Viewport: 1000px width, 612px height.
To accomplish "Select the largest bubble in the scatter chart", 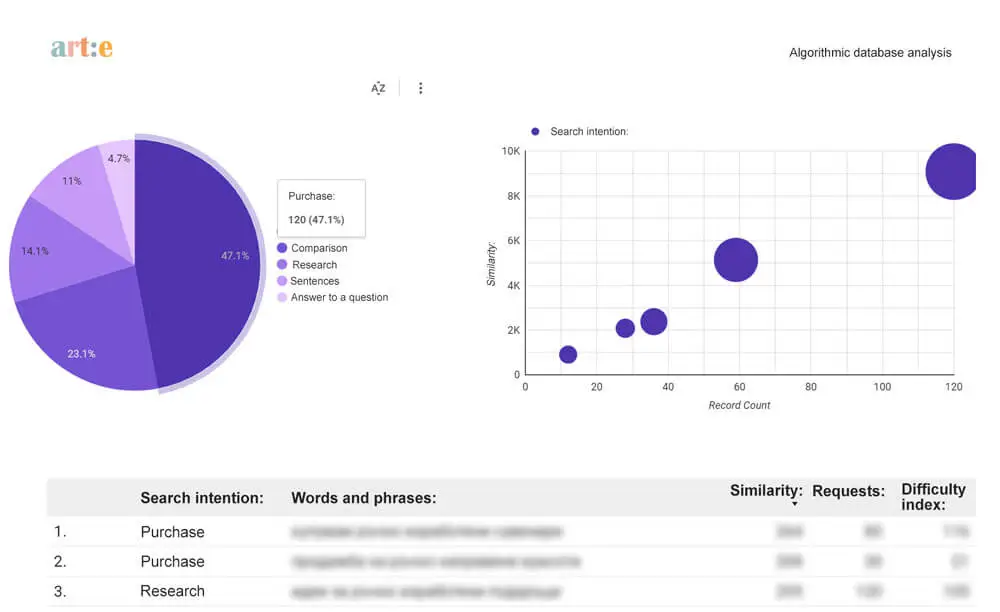I will [x=951, y=171].
